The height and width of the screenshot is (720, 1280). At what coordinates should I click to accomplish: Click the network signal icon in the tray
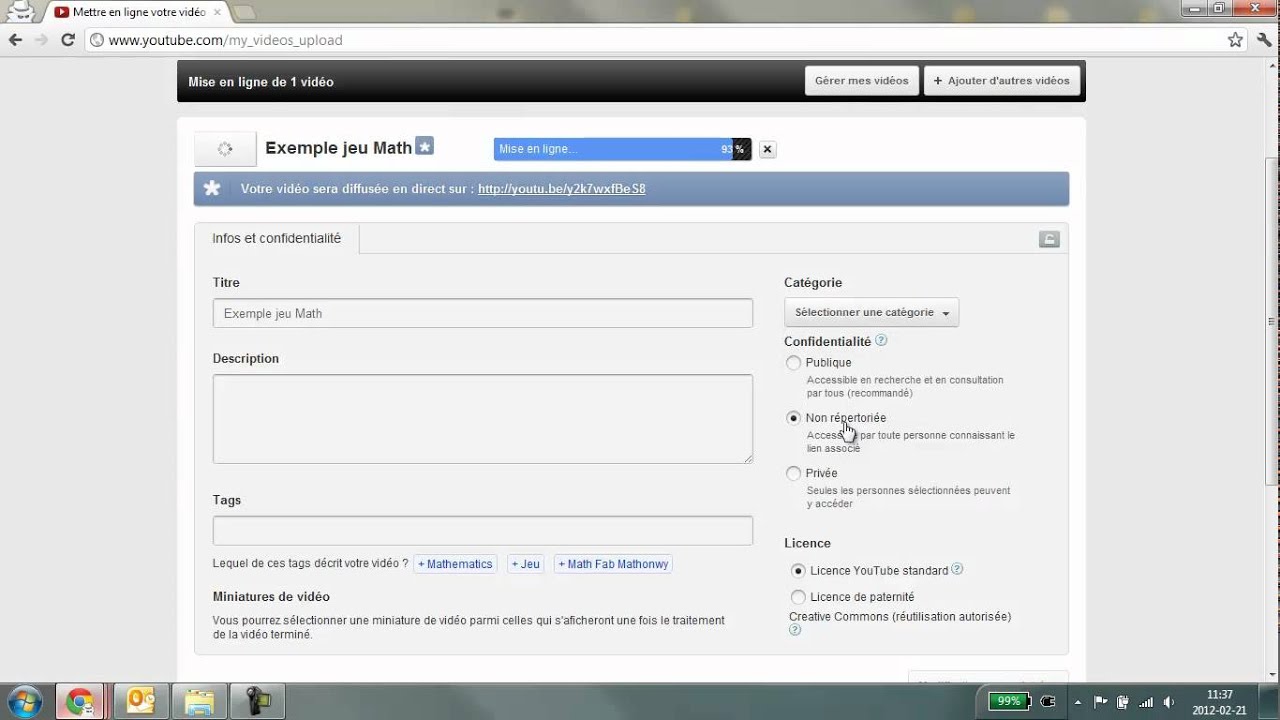(x=1146, y=701)
